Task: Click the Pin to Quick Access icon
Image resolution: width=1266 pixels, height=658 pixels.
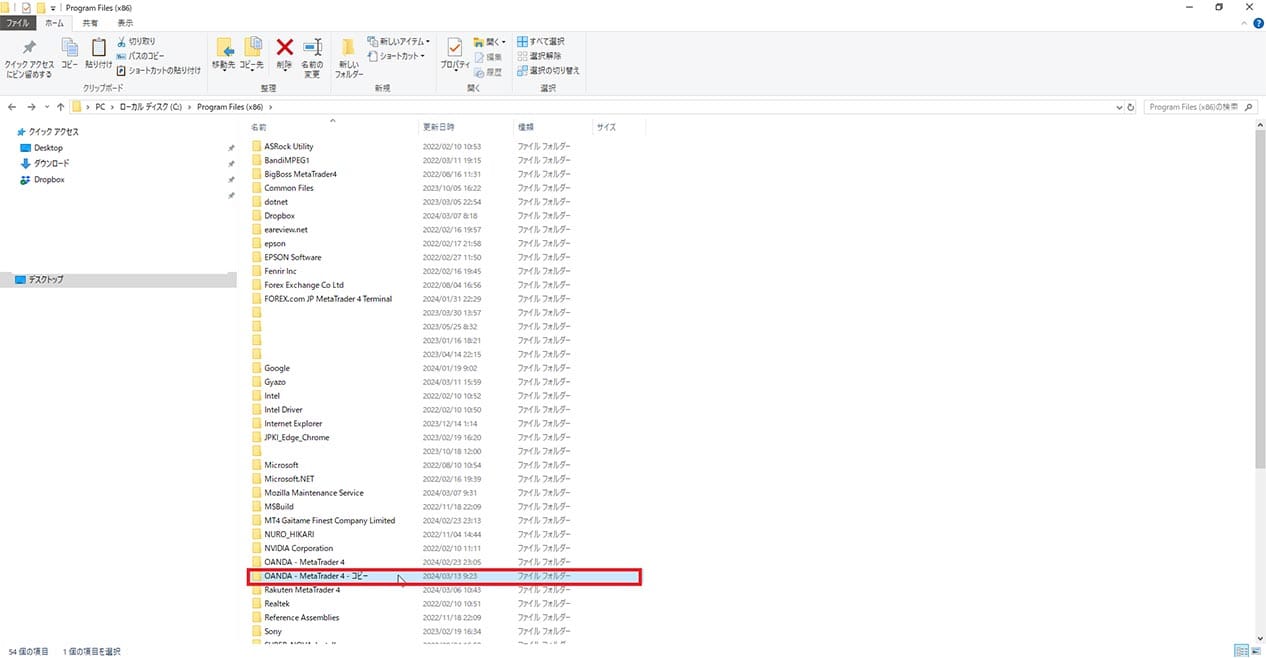Action: click(29, 48)
